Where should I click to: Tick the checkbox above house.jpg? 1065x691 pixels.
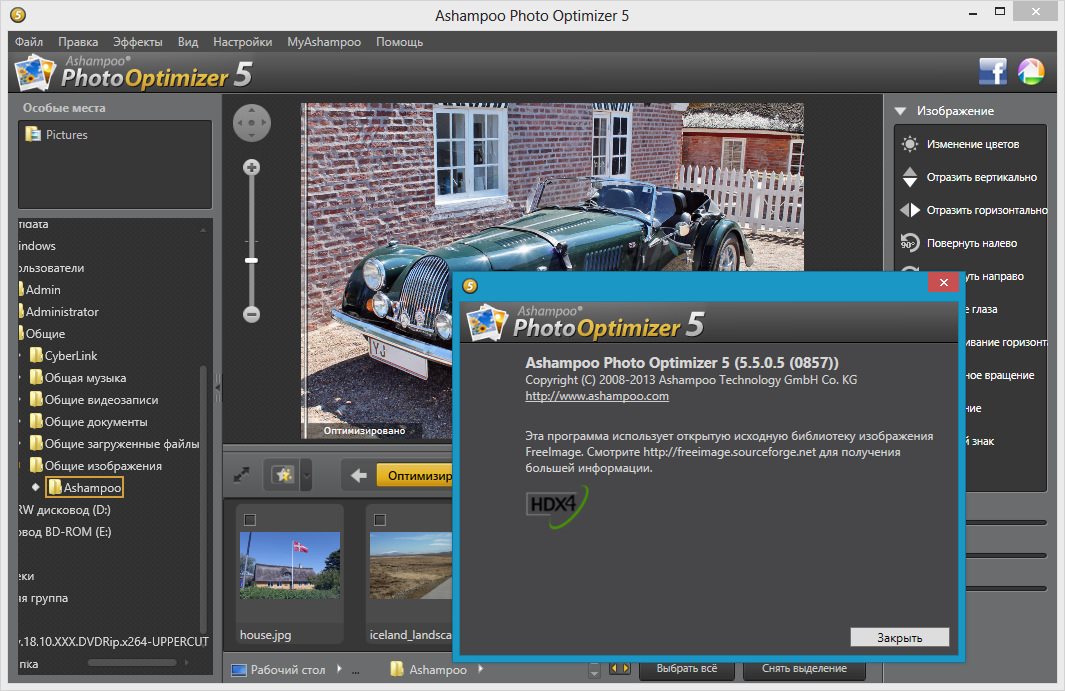point(250,519)
